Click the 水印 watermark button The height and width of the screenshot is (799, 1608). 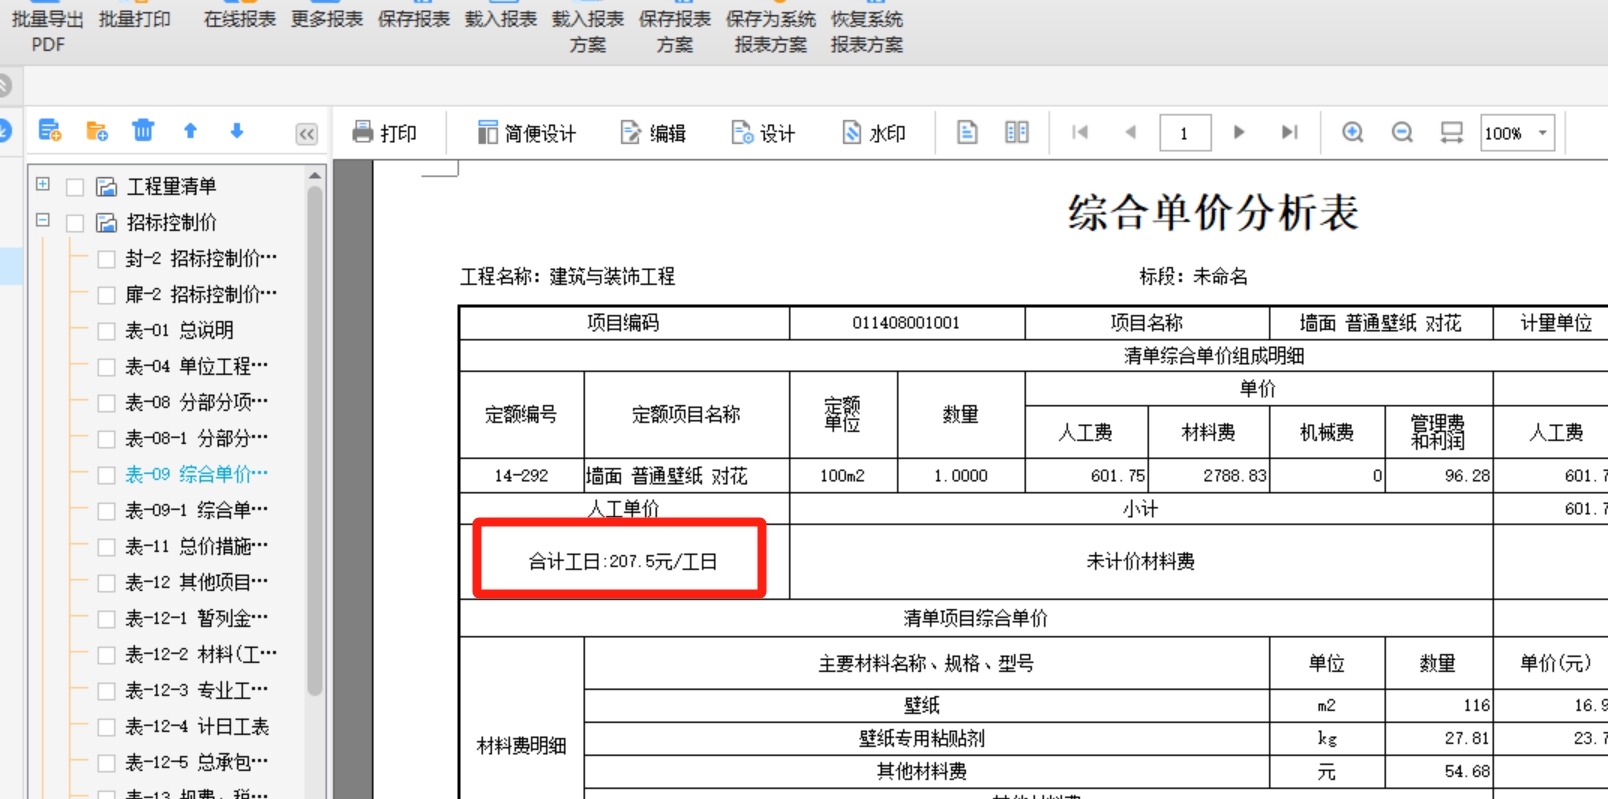[x=873, y=133]
